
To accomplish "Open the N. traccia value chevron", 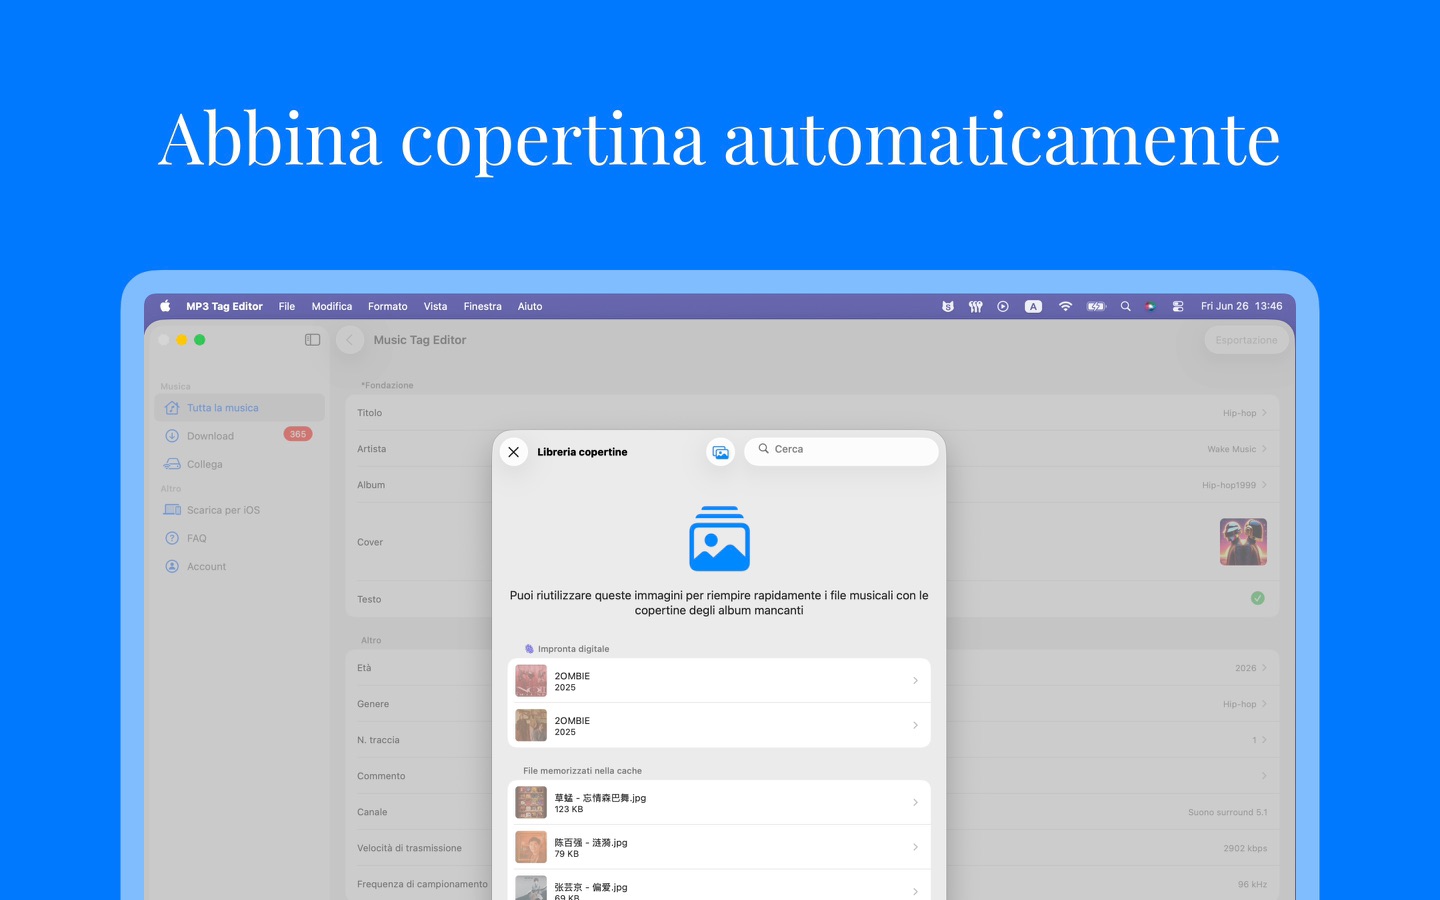I will click(x=1264, y=740).
